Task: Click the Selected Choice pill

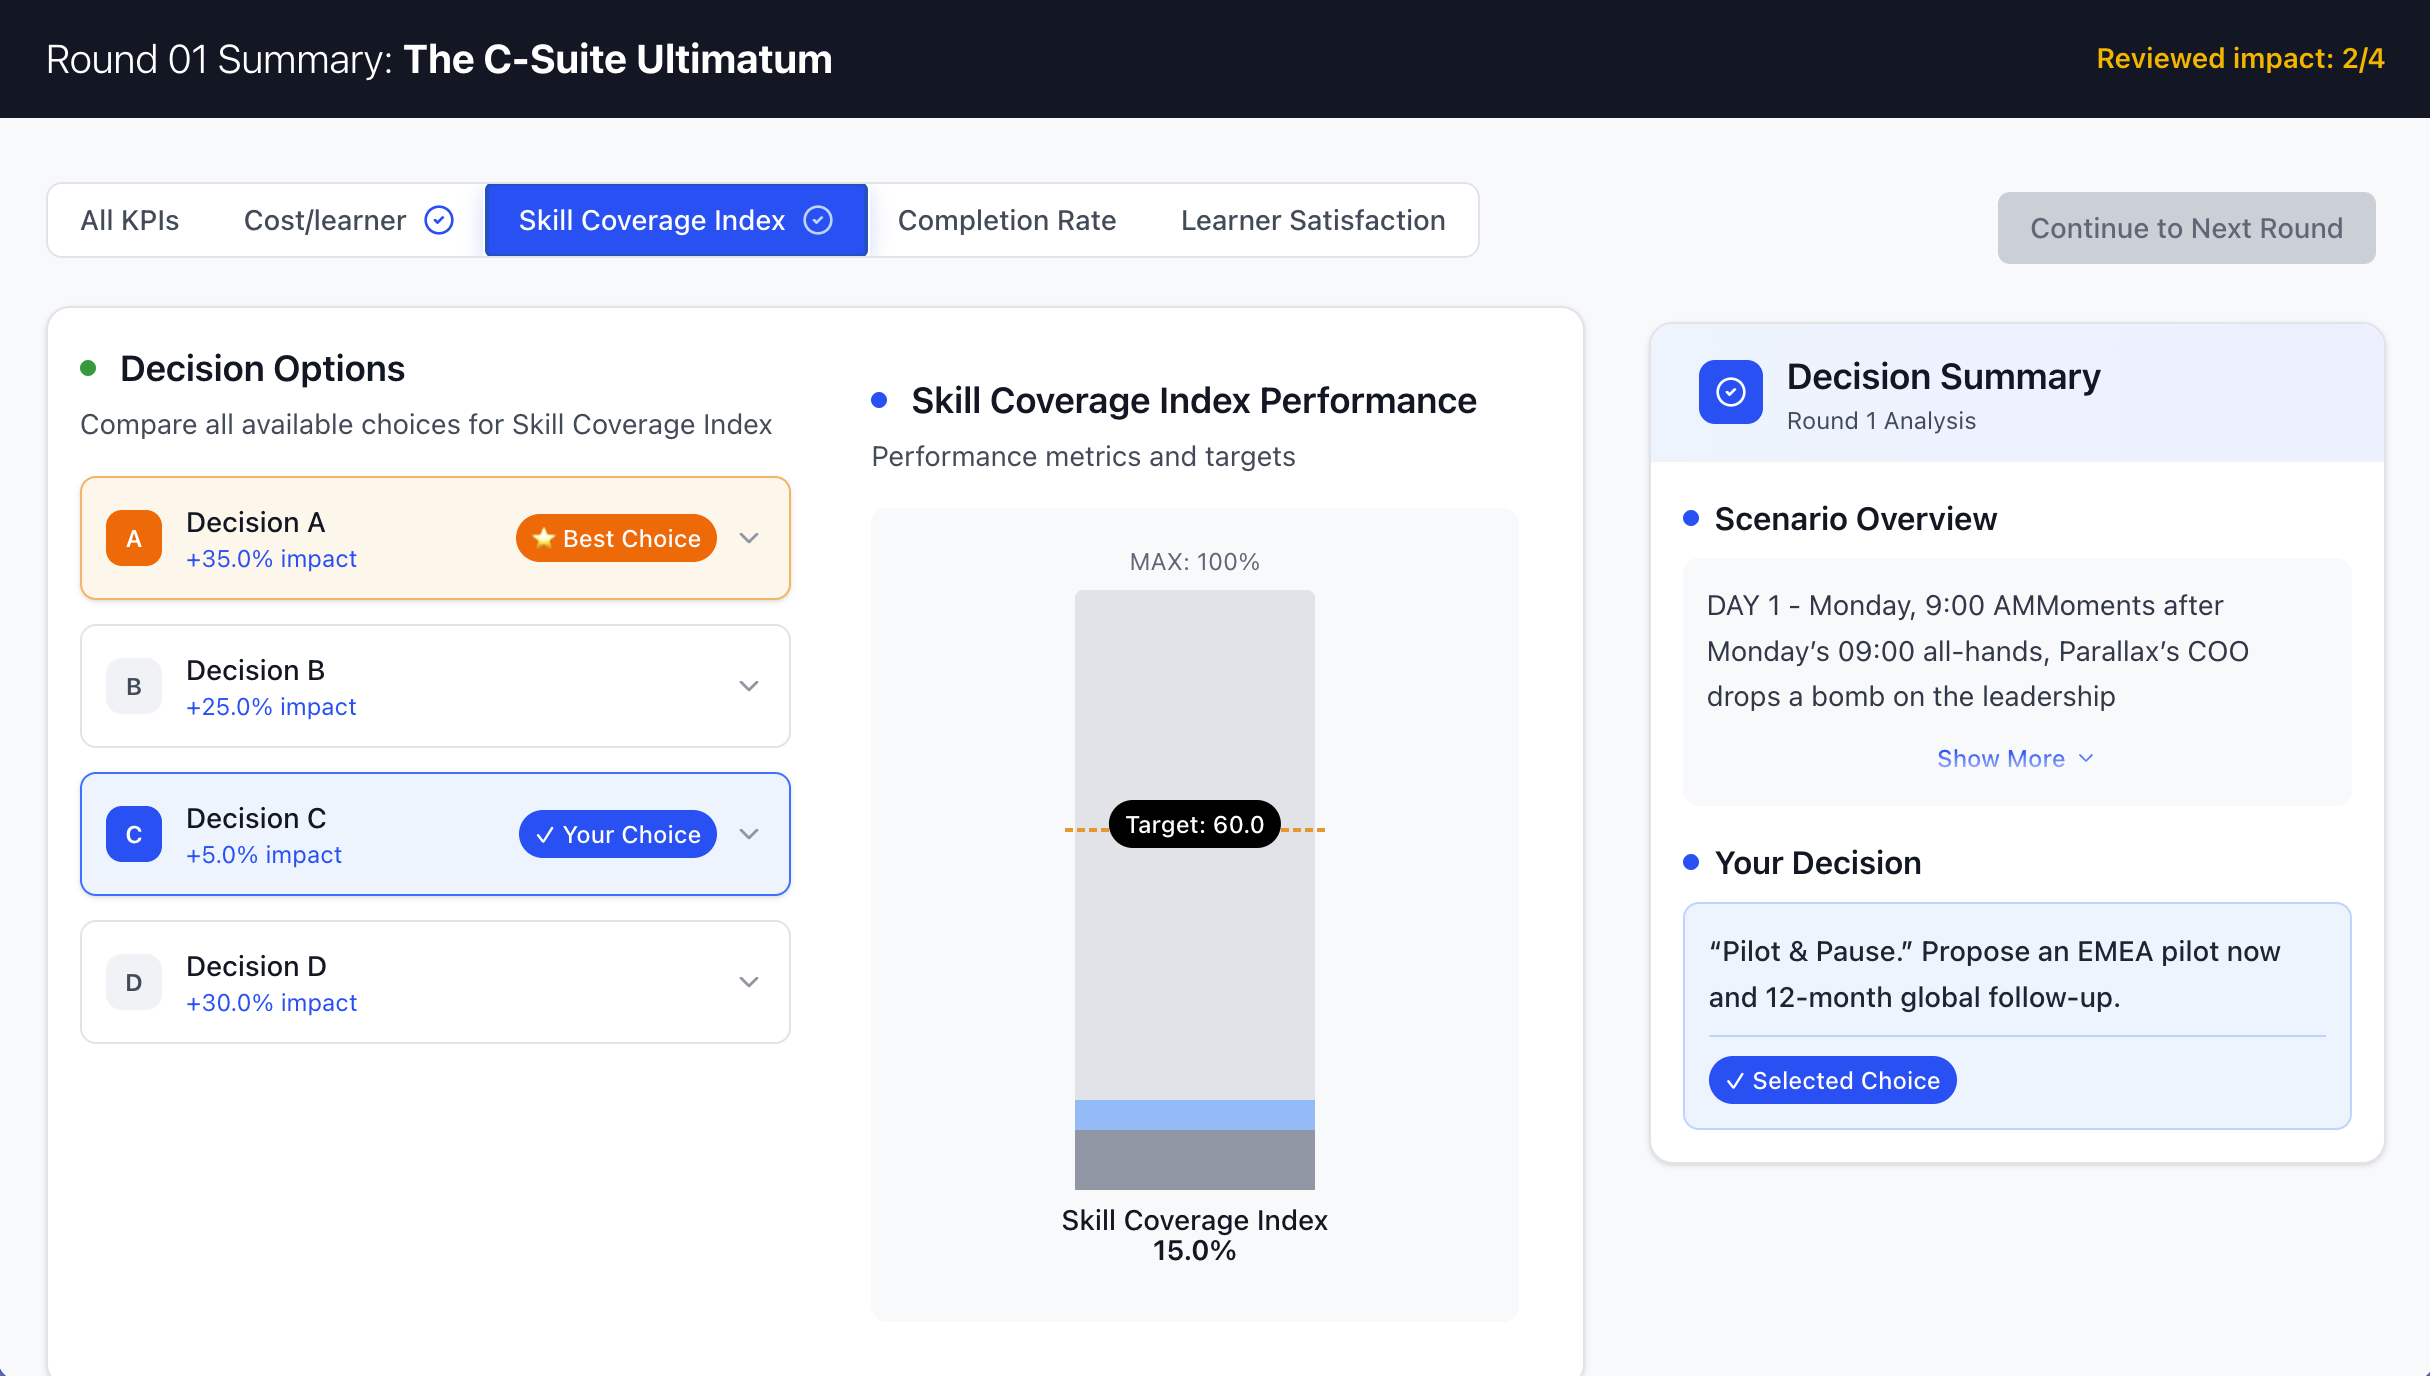Action: (1832, 1081)
